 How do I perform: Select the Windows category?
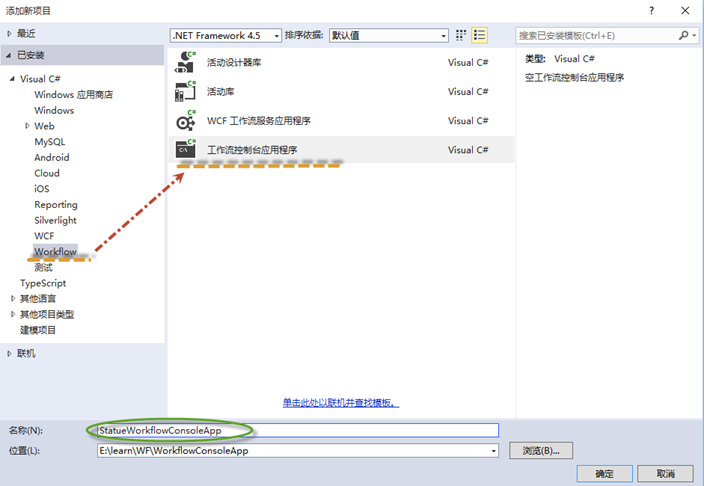click(54, 110)
